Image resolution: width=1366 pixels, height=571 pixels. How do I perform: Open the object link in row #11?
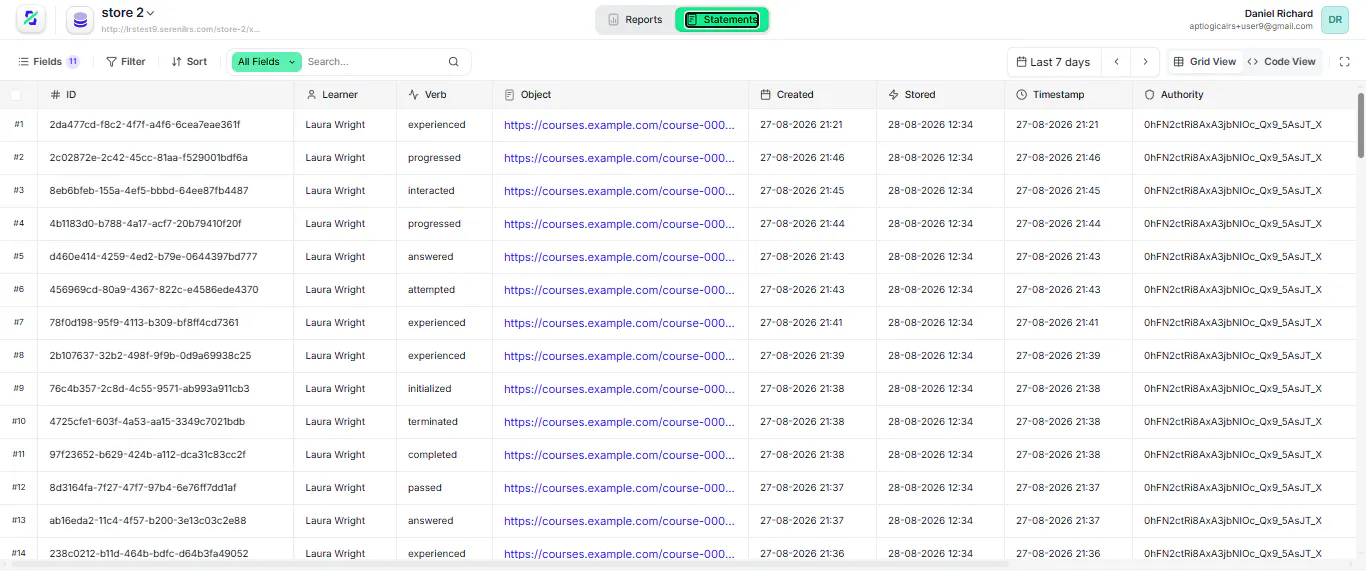(x=619, y=456)
